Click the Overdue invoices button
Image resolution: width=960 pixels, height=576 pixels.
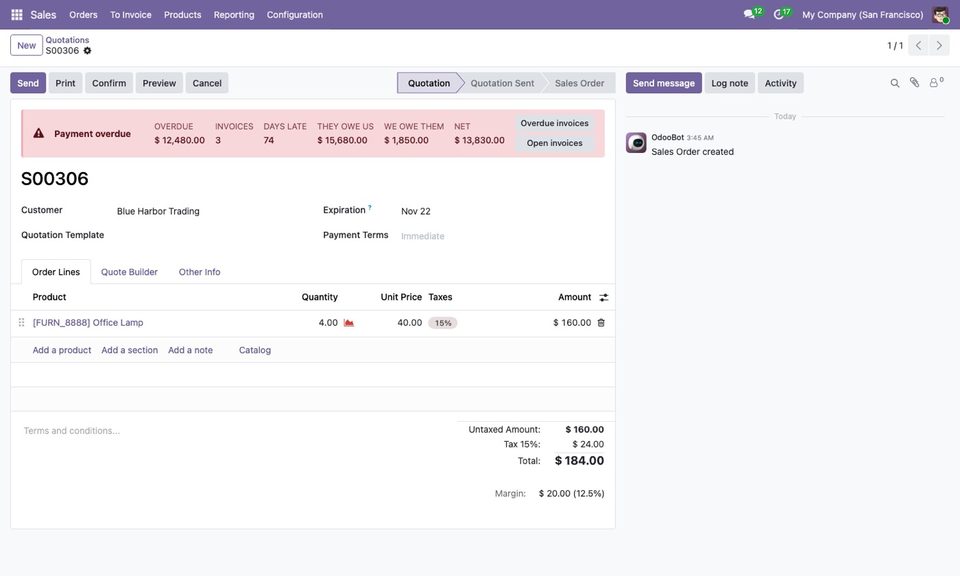click(555, 123)
